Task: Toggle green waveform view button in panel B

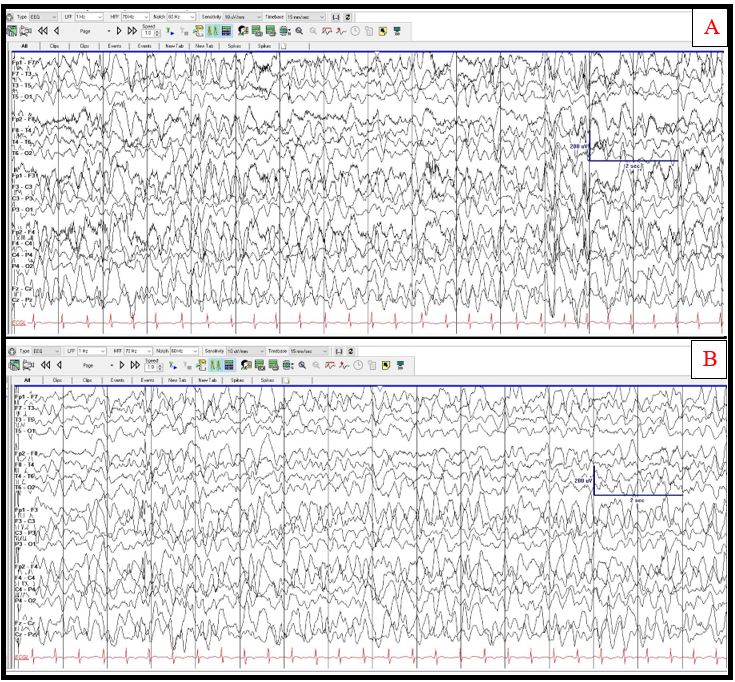Action: pos(213,365)
